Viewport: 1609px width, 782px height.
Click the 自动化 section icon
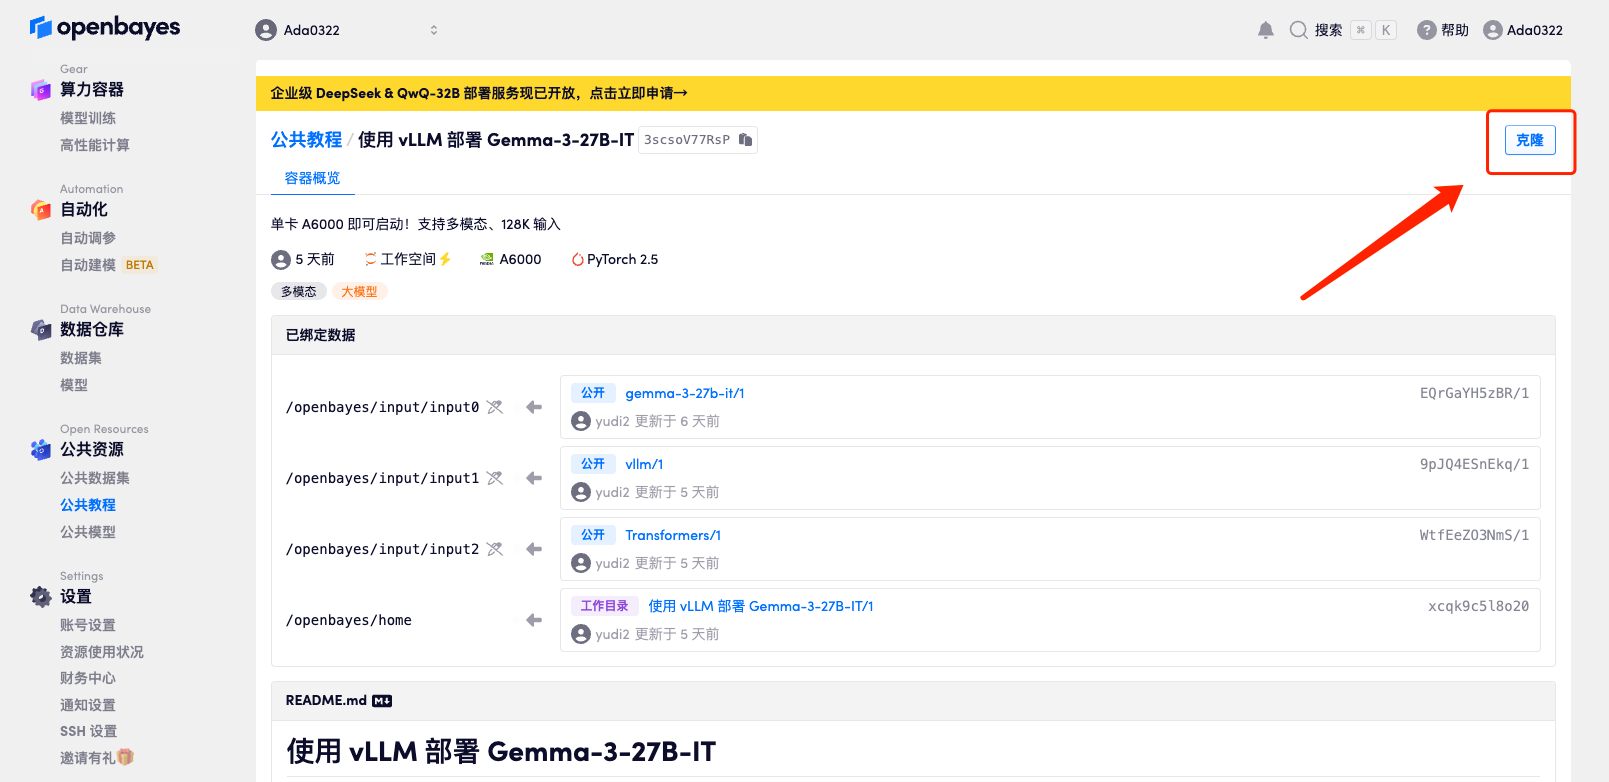coord(41,210)
